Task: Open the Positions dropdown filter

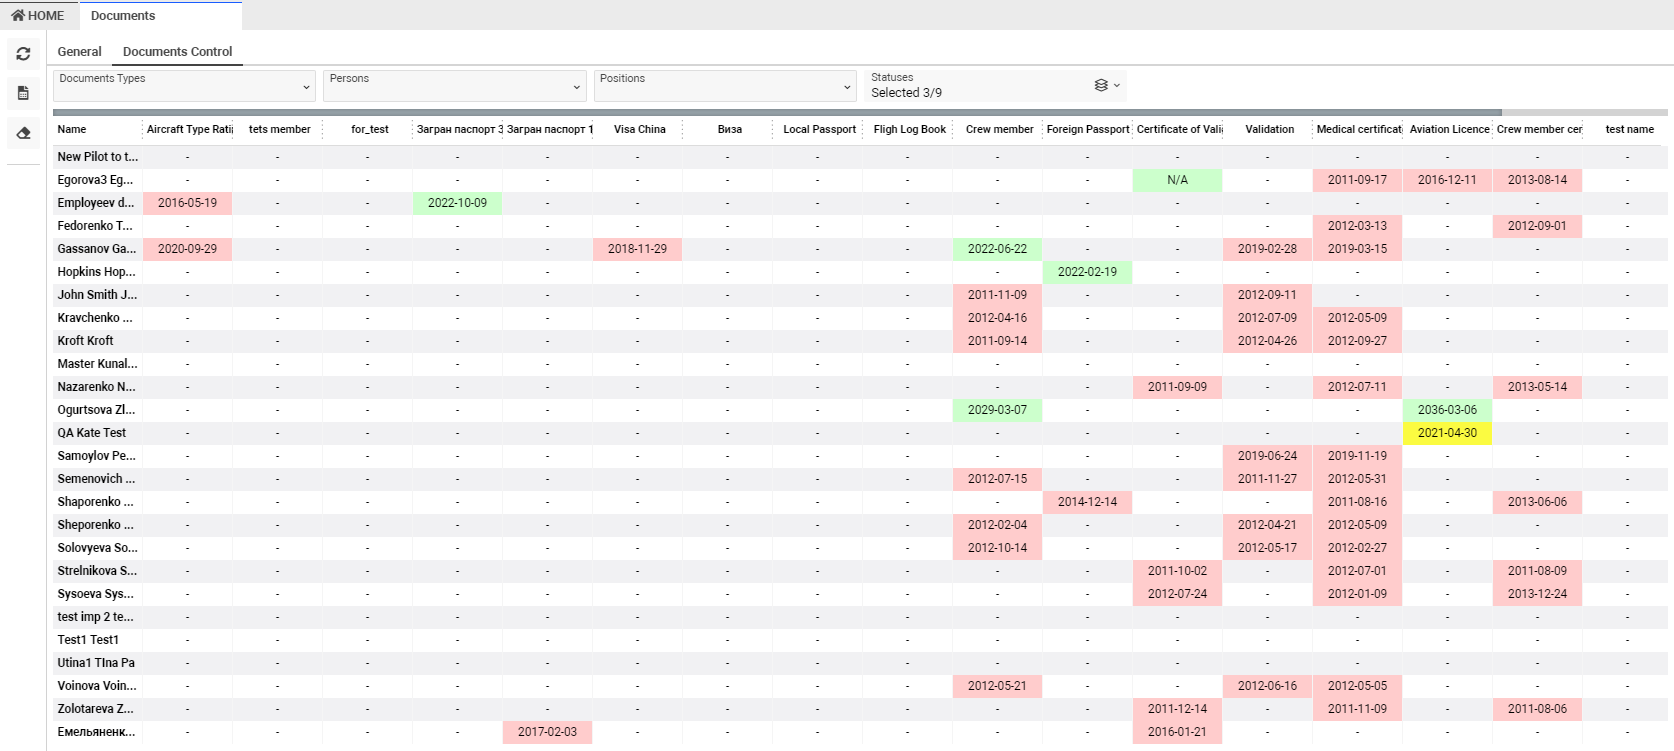Action: coord(725,86)
